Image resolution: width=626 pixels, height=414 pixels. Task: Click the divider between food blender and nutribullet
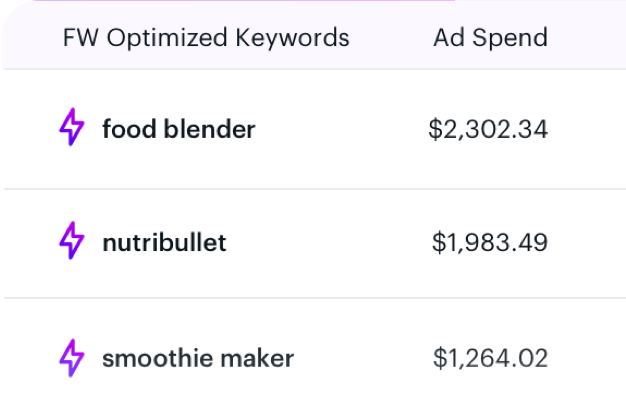(315, 188)
